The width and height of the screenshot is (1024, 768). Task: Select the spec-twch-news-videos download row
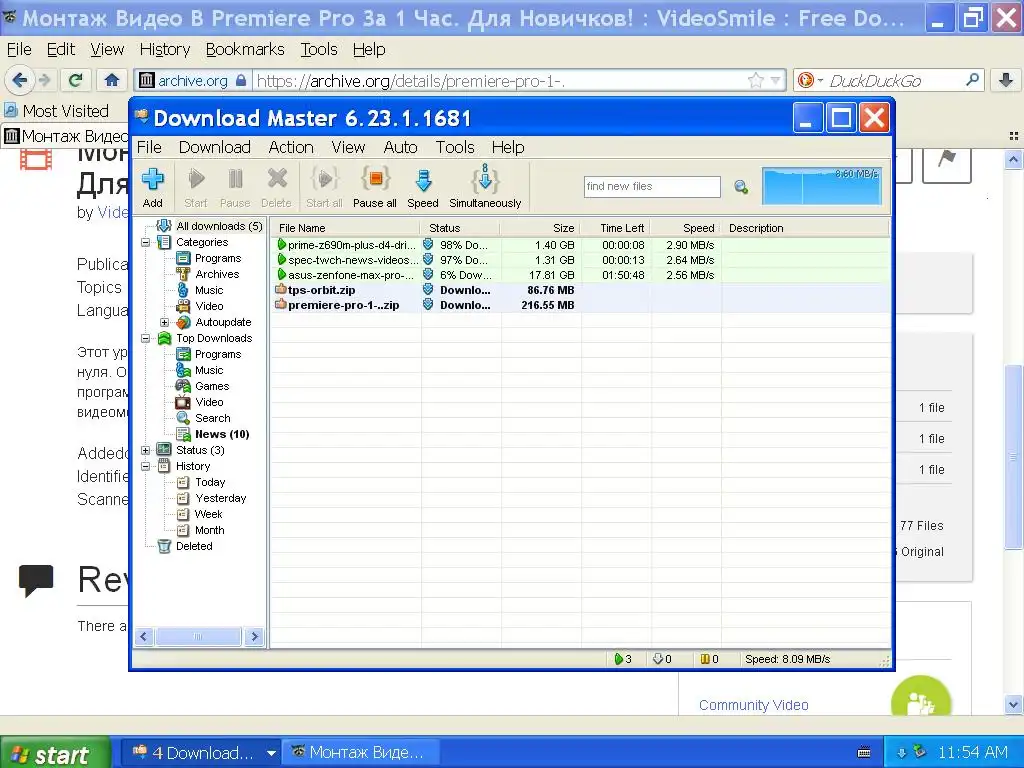point(580,260)
